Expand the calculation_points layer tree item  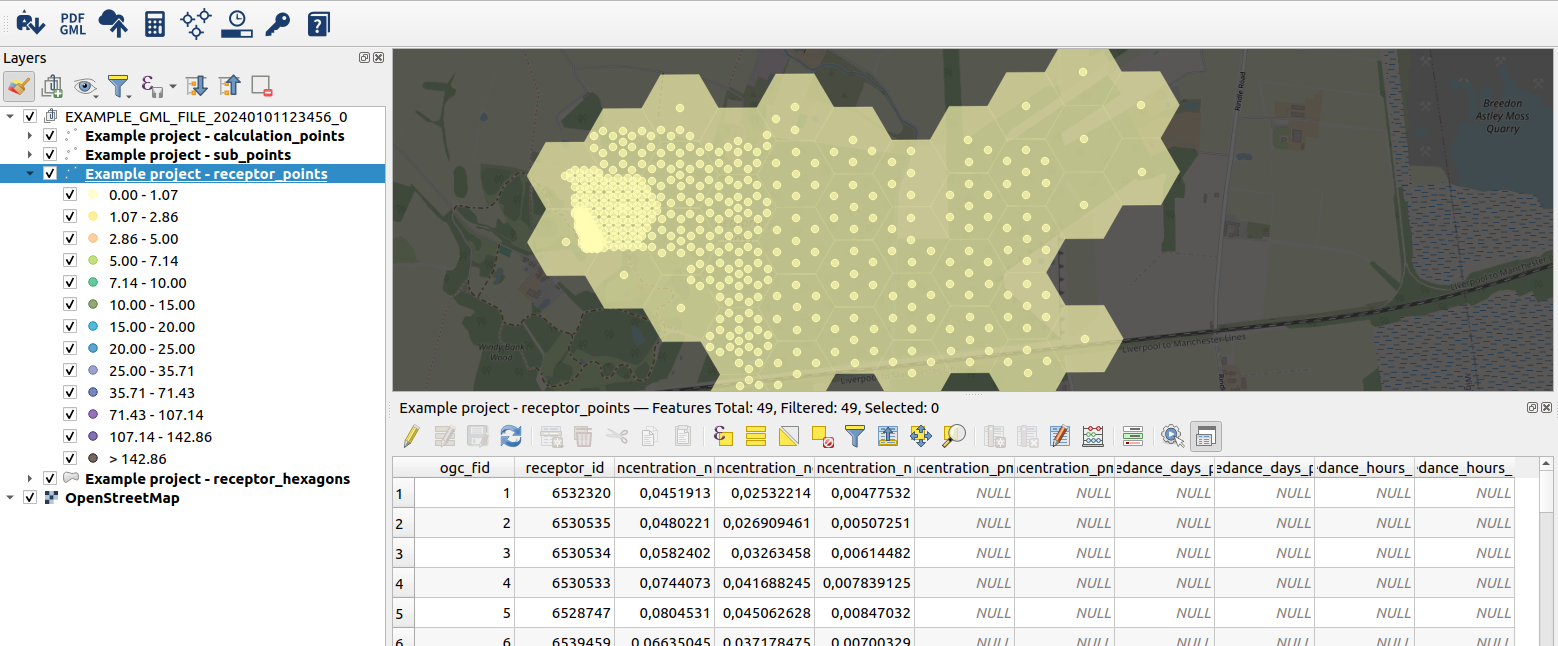28,136
